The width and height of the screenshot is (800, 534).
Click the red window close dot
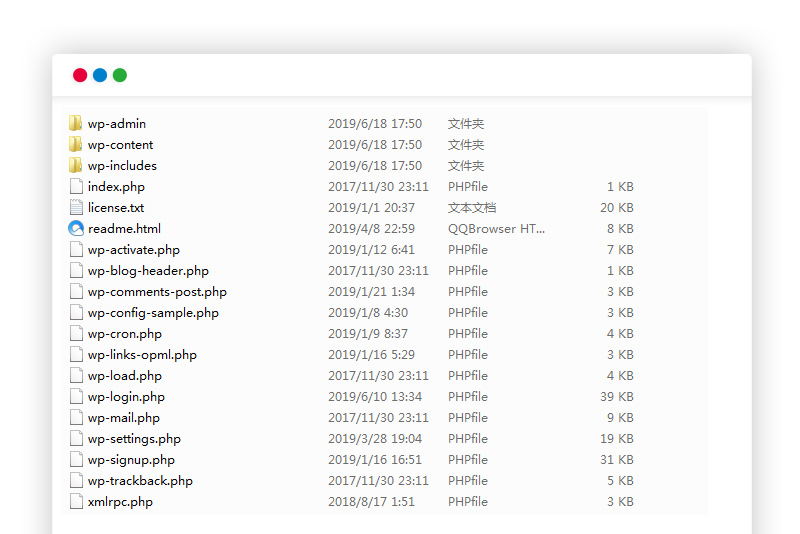(80, 75)
